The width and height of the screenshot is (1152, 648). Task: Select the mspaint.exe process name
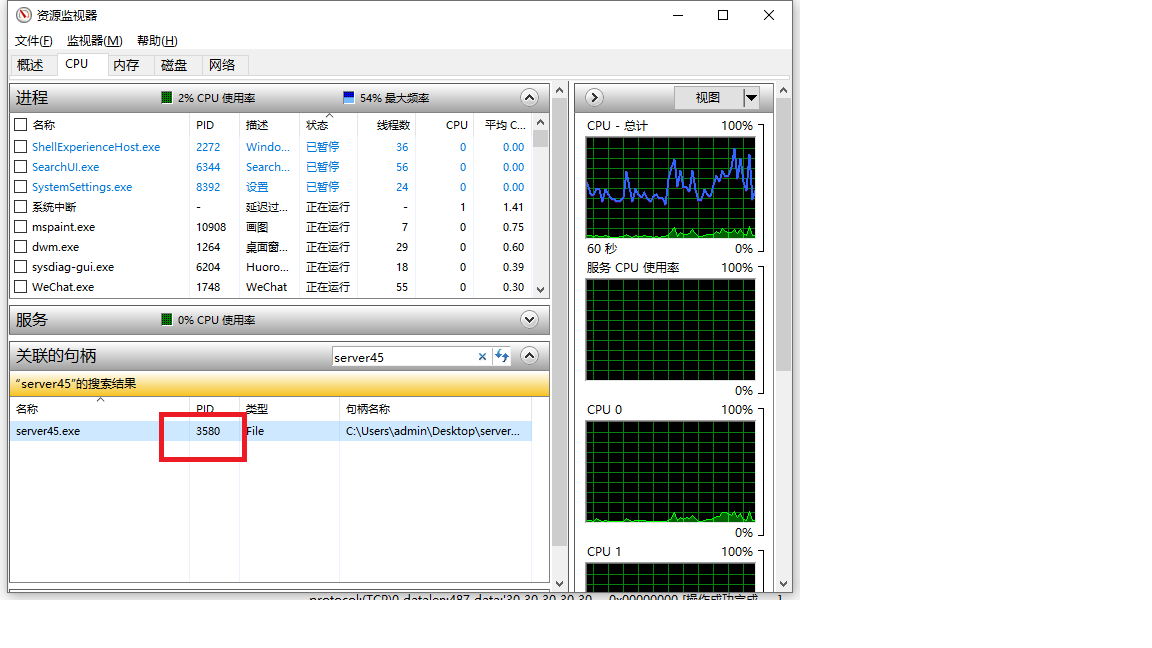point(63,227)
